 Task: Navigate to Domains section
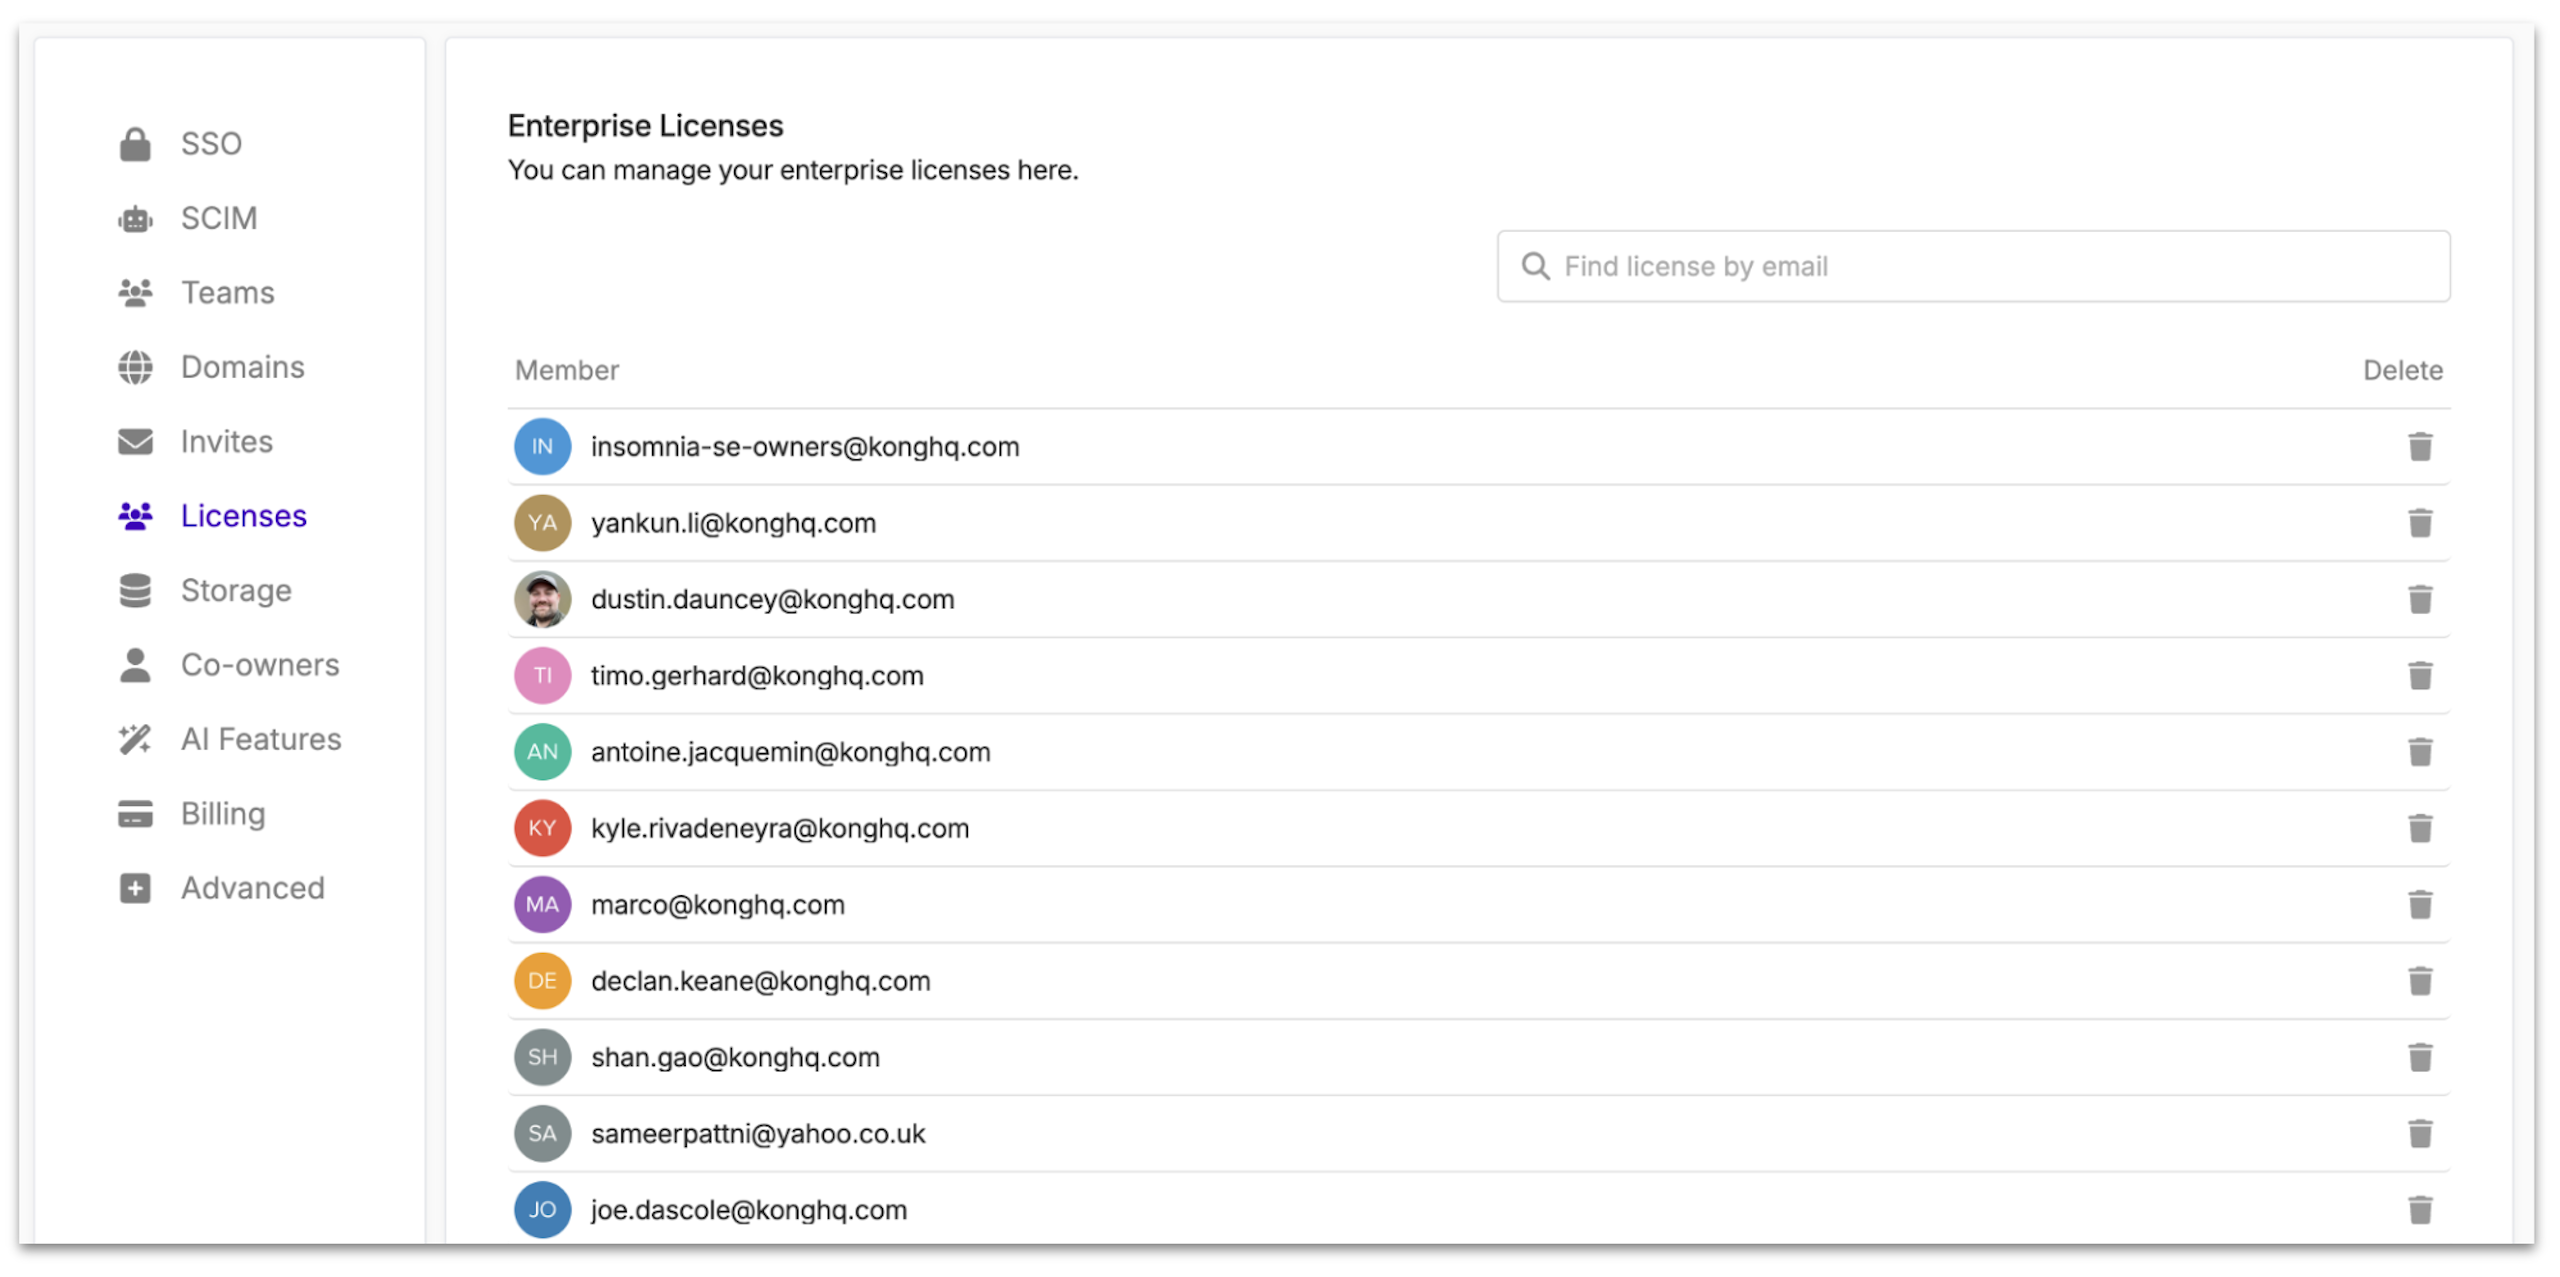coord(242,367)
